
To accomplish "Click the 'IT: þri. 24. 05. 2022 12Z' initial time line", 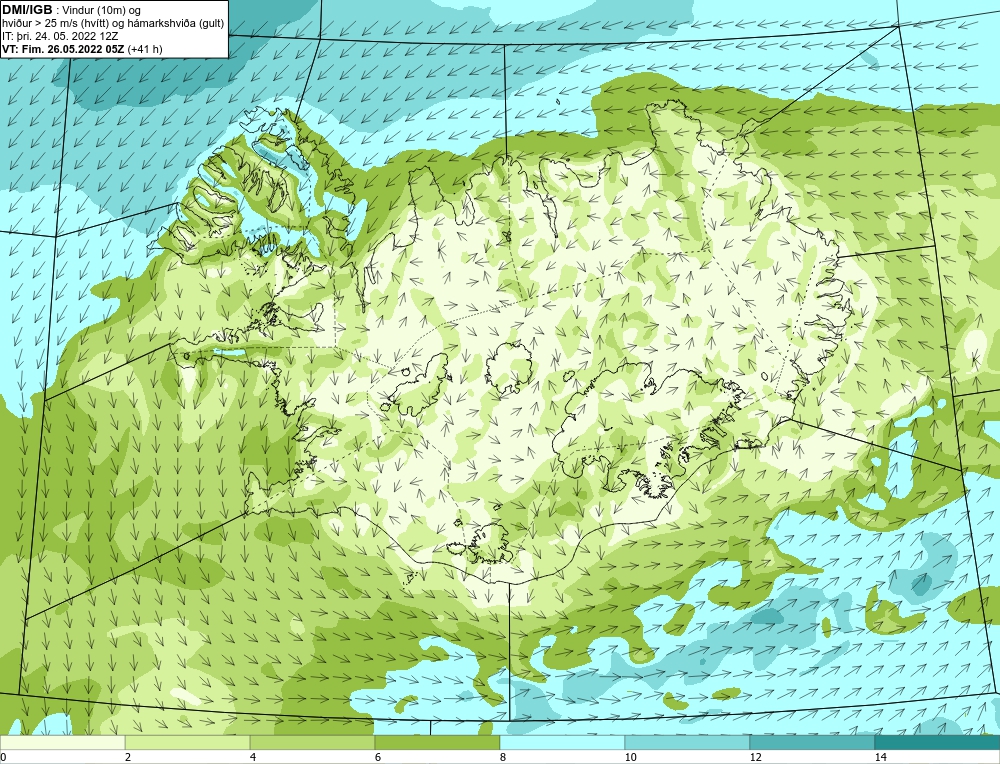I will (x=60, y=36).
